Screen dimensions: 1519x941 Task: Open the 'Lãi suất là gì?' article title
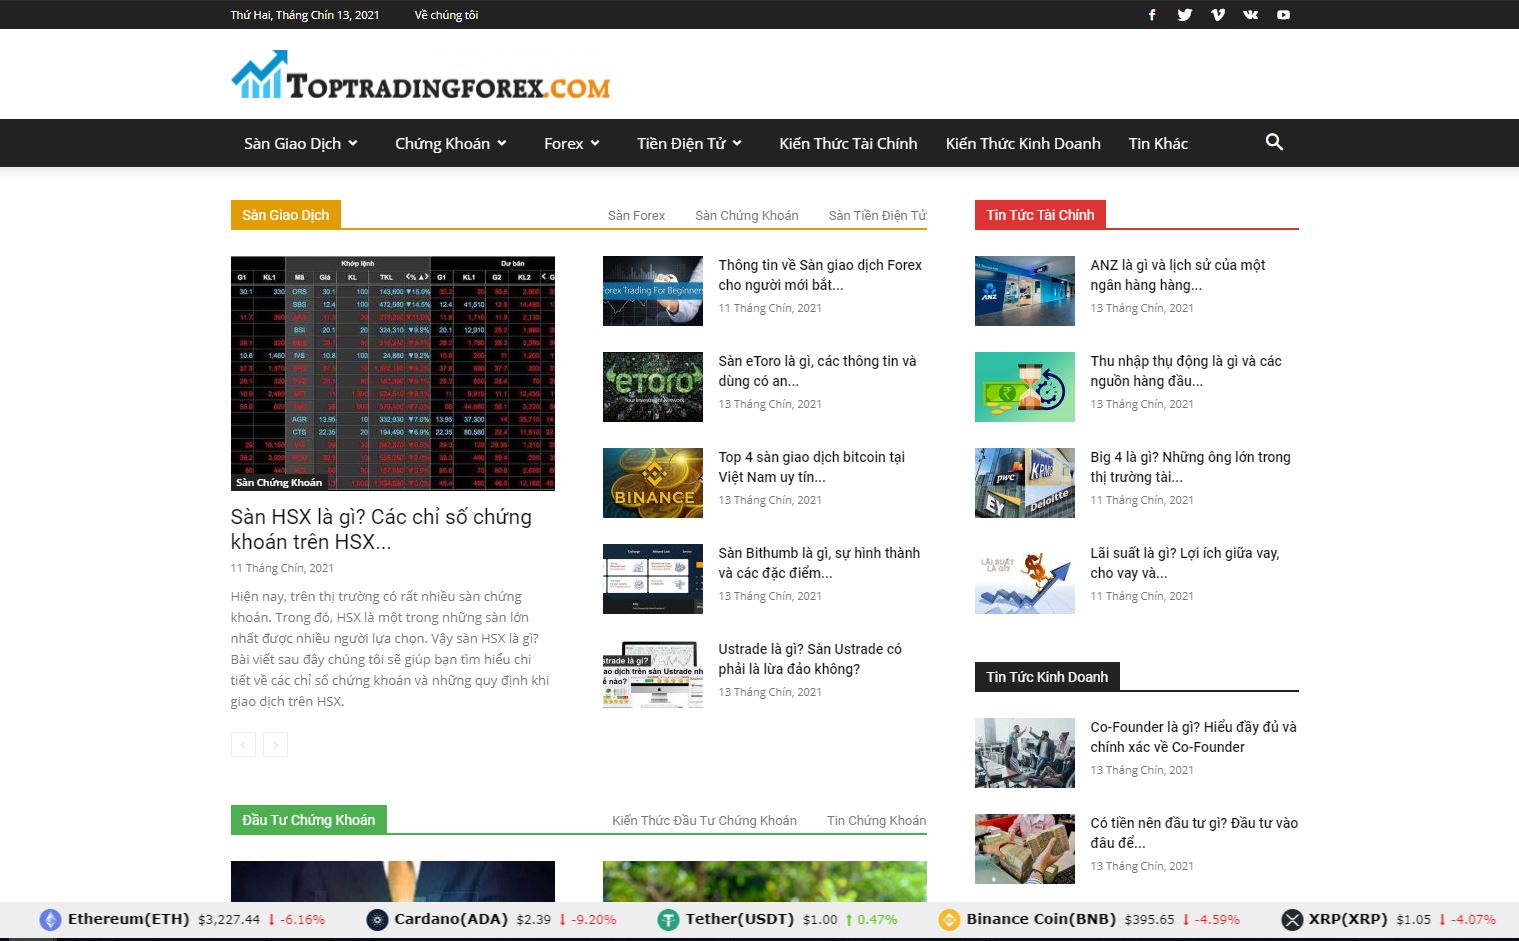(x=1185, y=563)
